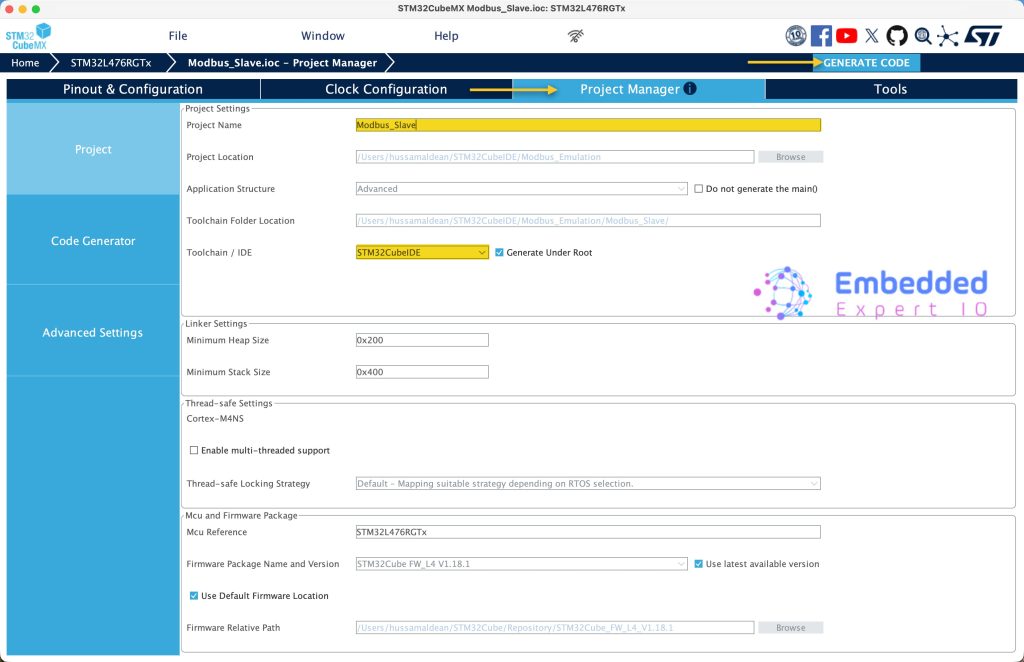This screenshot has height=662, width=1024.
Task: Open Thread-safe Locking Strategy dropdown
Action: 588,484
